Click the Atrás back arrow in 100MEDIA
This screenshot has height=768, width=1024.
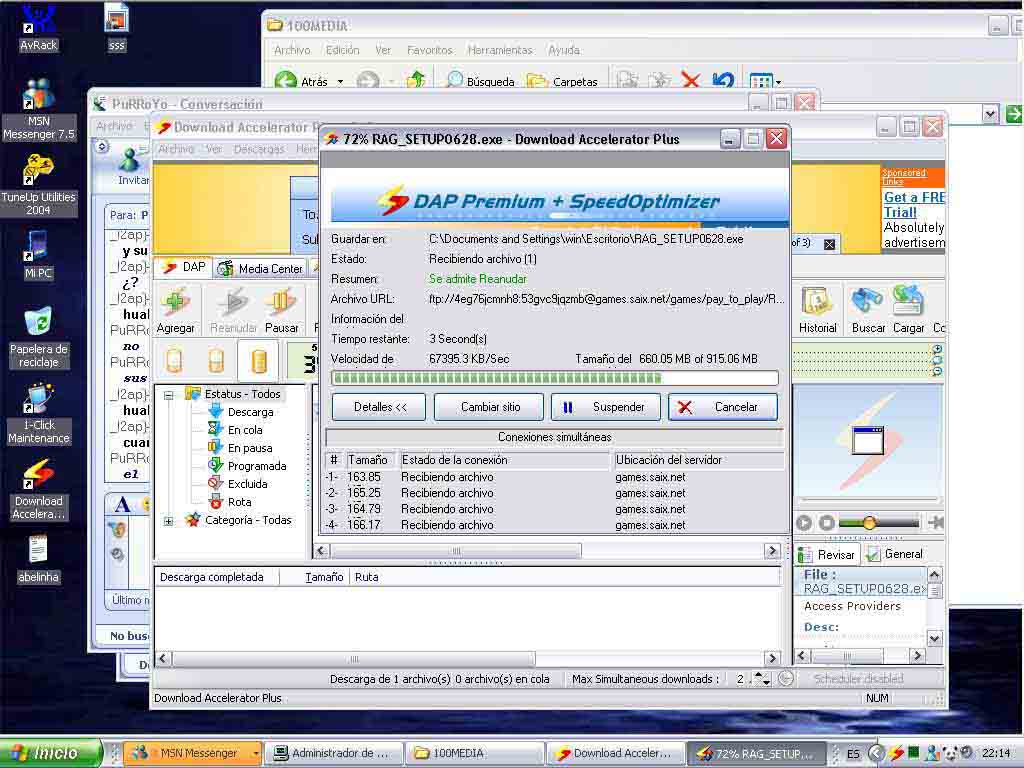point(300,81)
